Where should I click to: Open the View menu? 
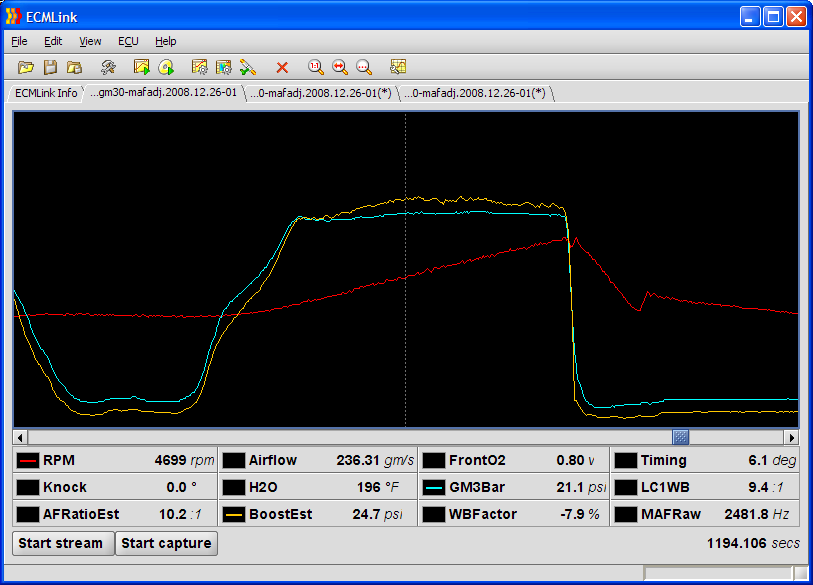(x=90, y=41)
